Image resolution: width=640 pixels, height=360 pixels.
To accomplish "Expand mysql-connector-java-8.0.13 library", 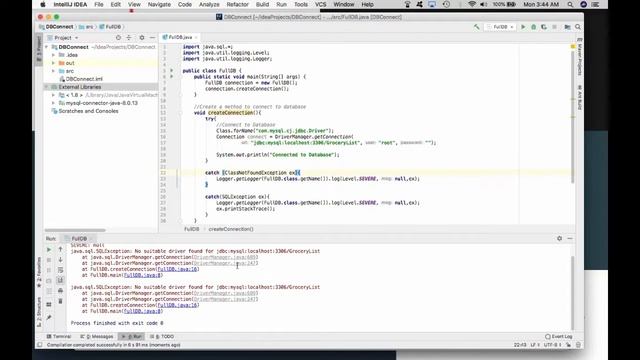I will click(53, 103).
